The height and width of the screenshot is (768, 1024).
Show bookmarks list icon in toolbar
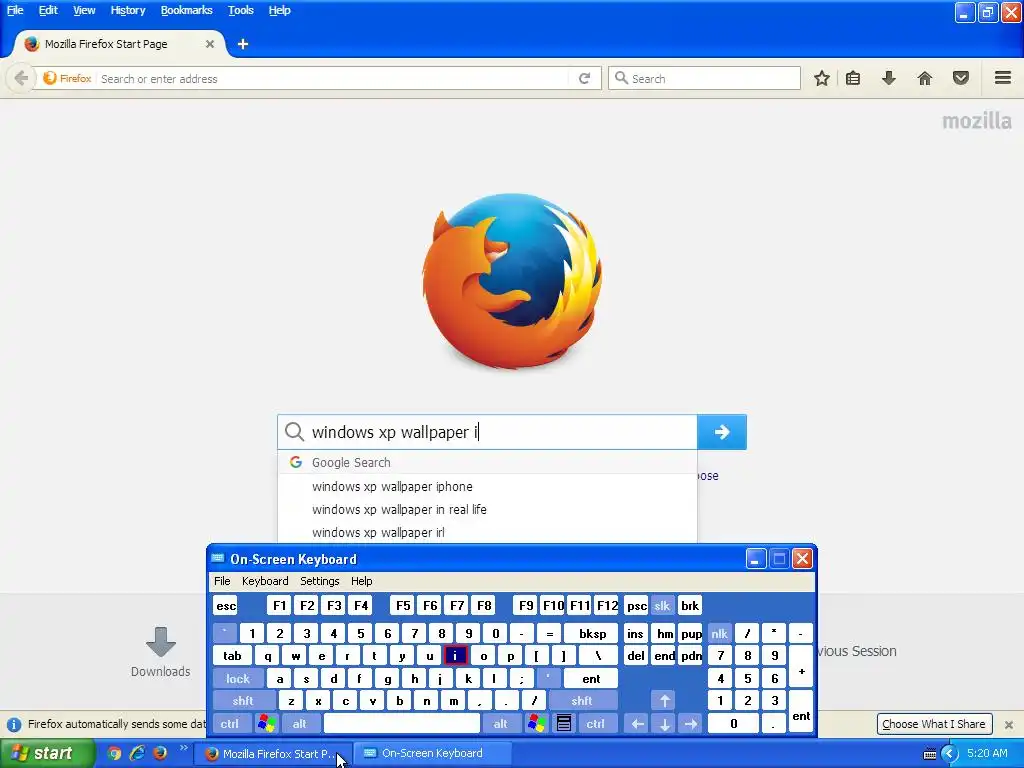click(x=853, y=78)
